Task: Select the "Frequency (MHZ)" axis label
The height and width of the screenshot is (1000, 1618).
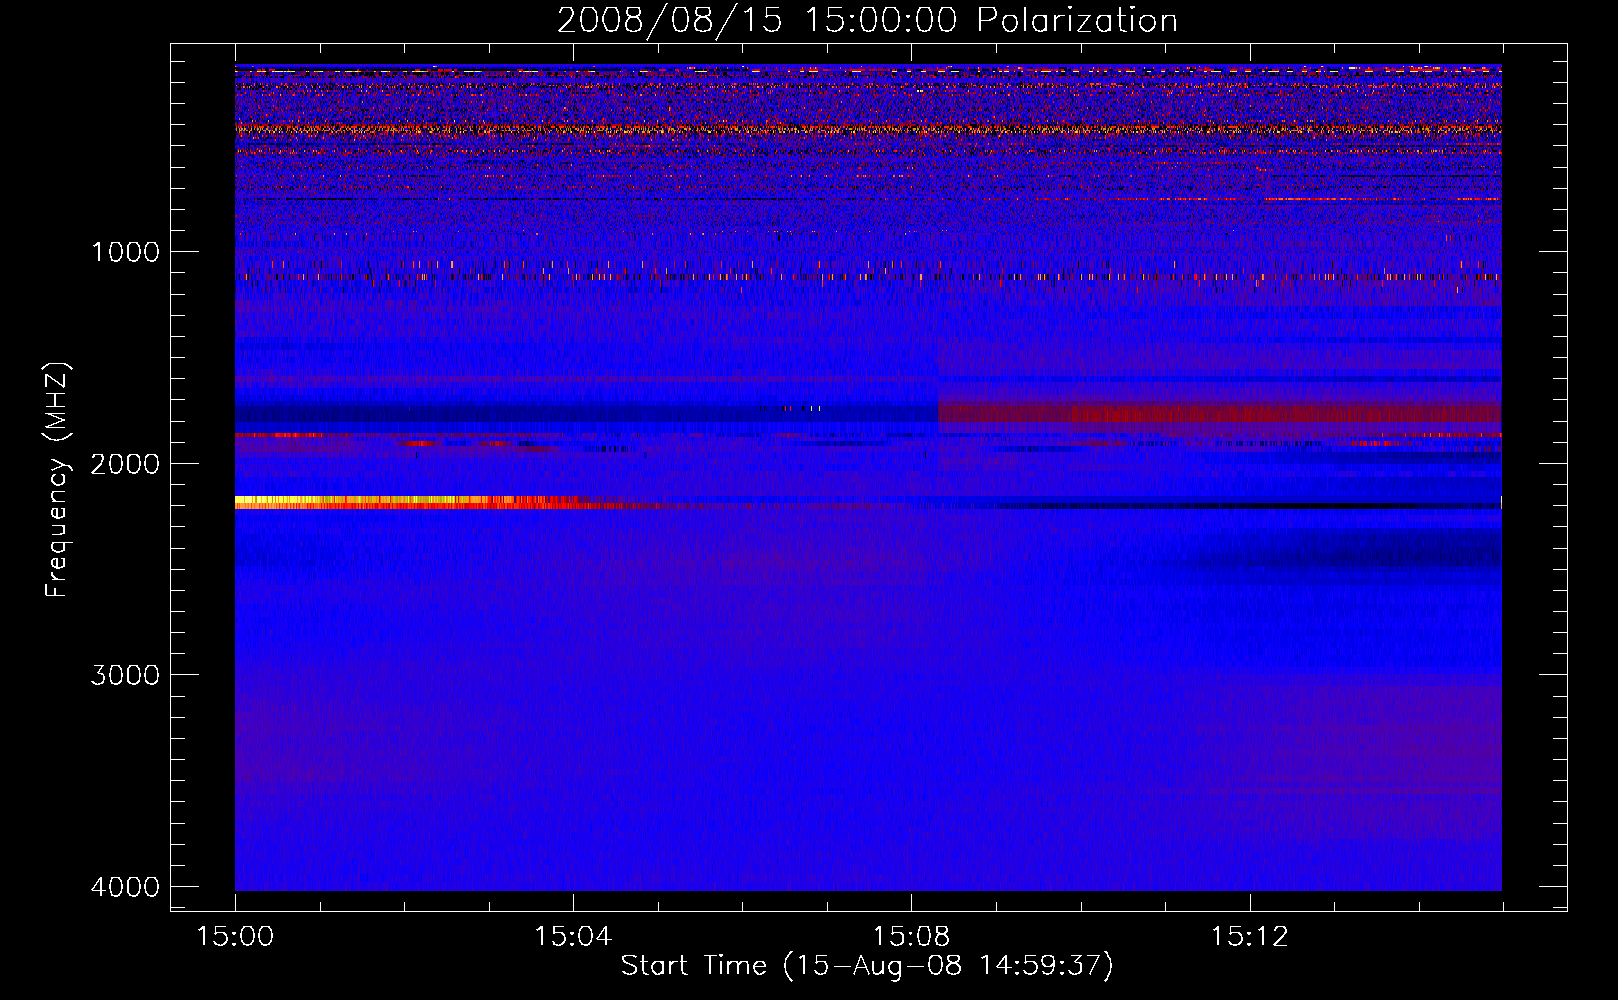Action: click(x=58, y=480)
